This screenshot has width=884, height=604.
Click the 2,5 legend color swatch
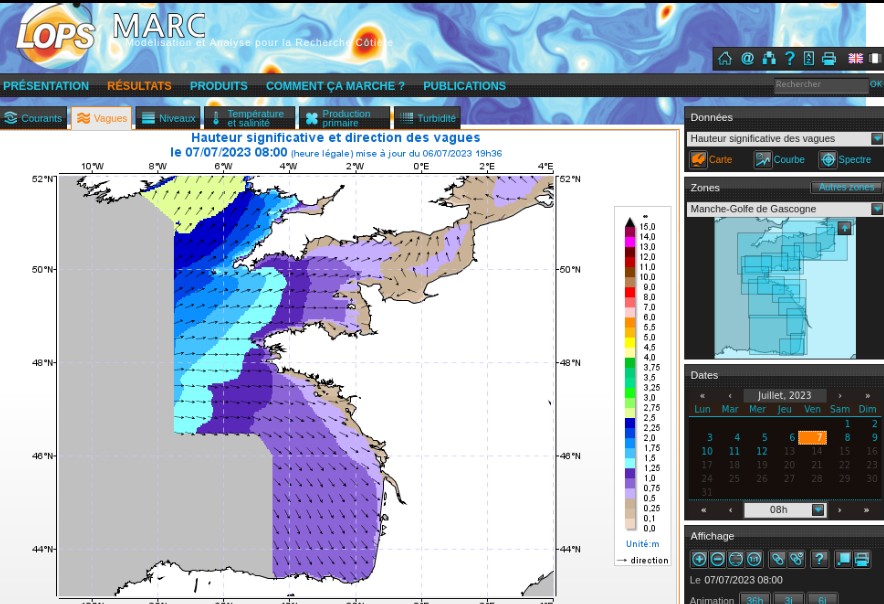click(630, 413)
